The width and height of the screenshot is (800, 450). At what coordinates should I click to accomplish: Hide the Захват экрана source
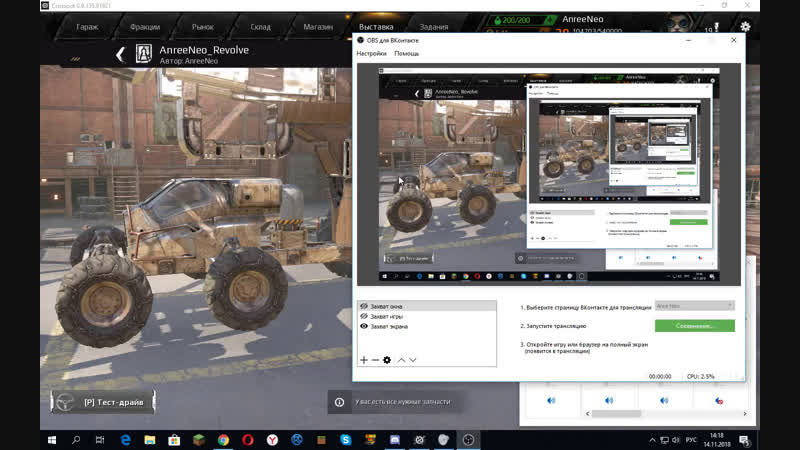point(364,326)
